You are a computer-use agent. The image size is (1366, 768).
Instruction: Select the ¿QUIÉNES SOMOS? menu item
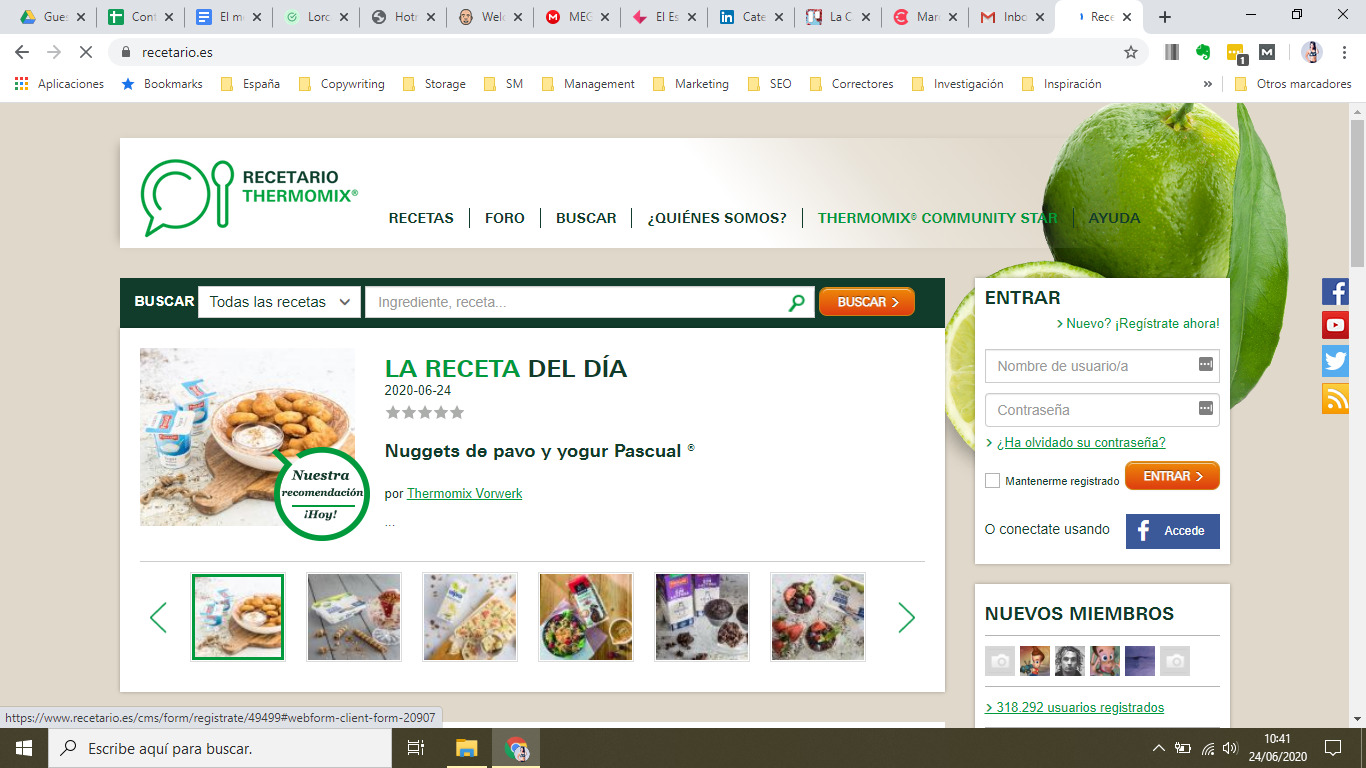tap(717, 217)
